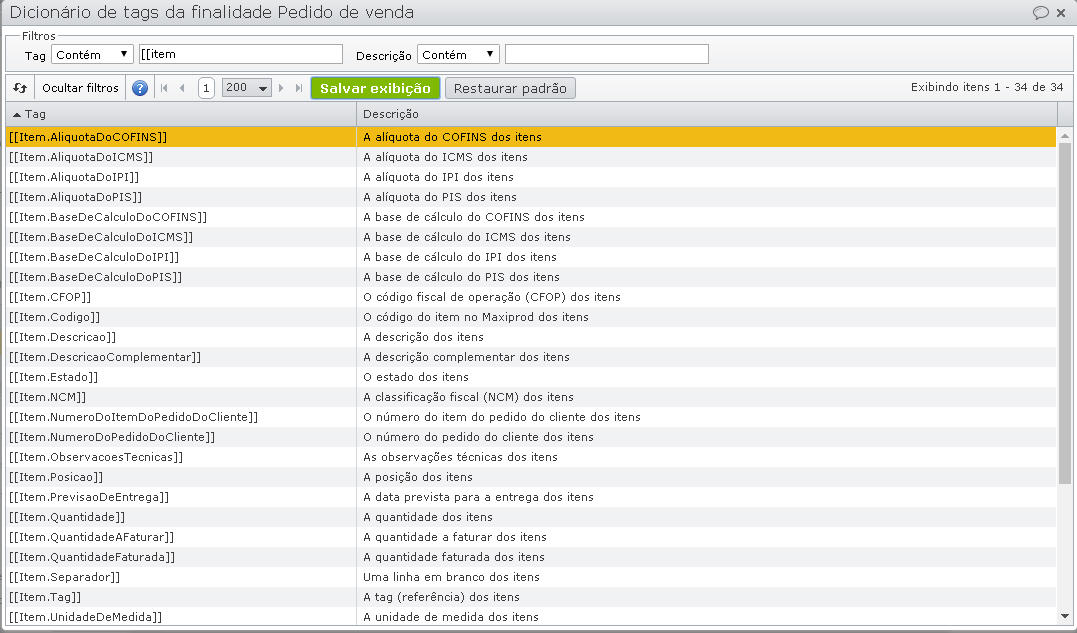
Task: Open the Tag filter Contém dropdown
Action: click(92, 54)
